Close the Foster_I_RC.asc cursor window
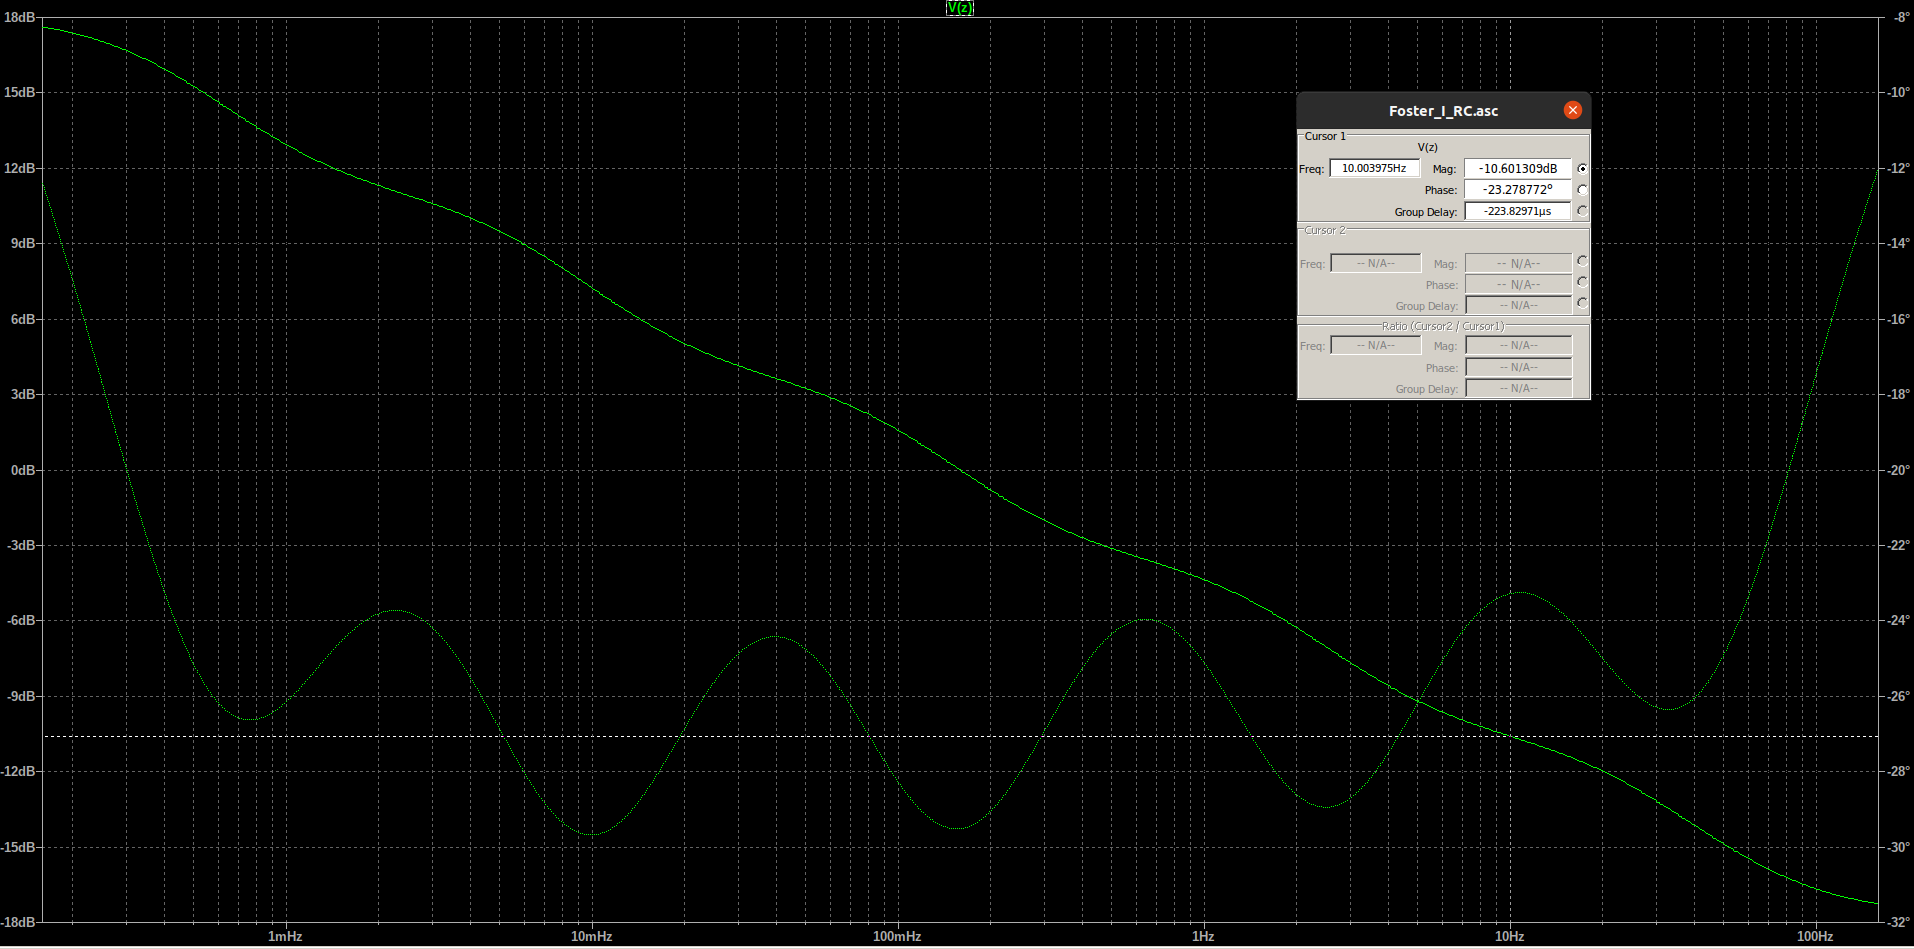Image resolution: width=1914 pixels, height=949 pixels. click(1572, 110)
